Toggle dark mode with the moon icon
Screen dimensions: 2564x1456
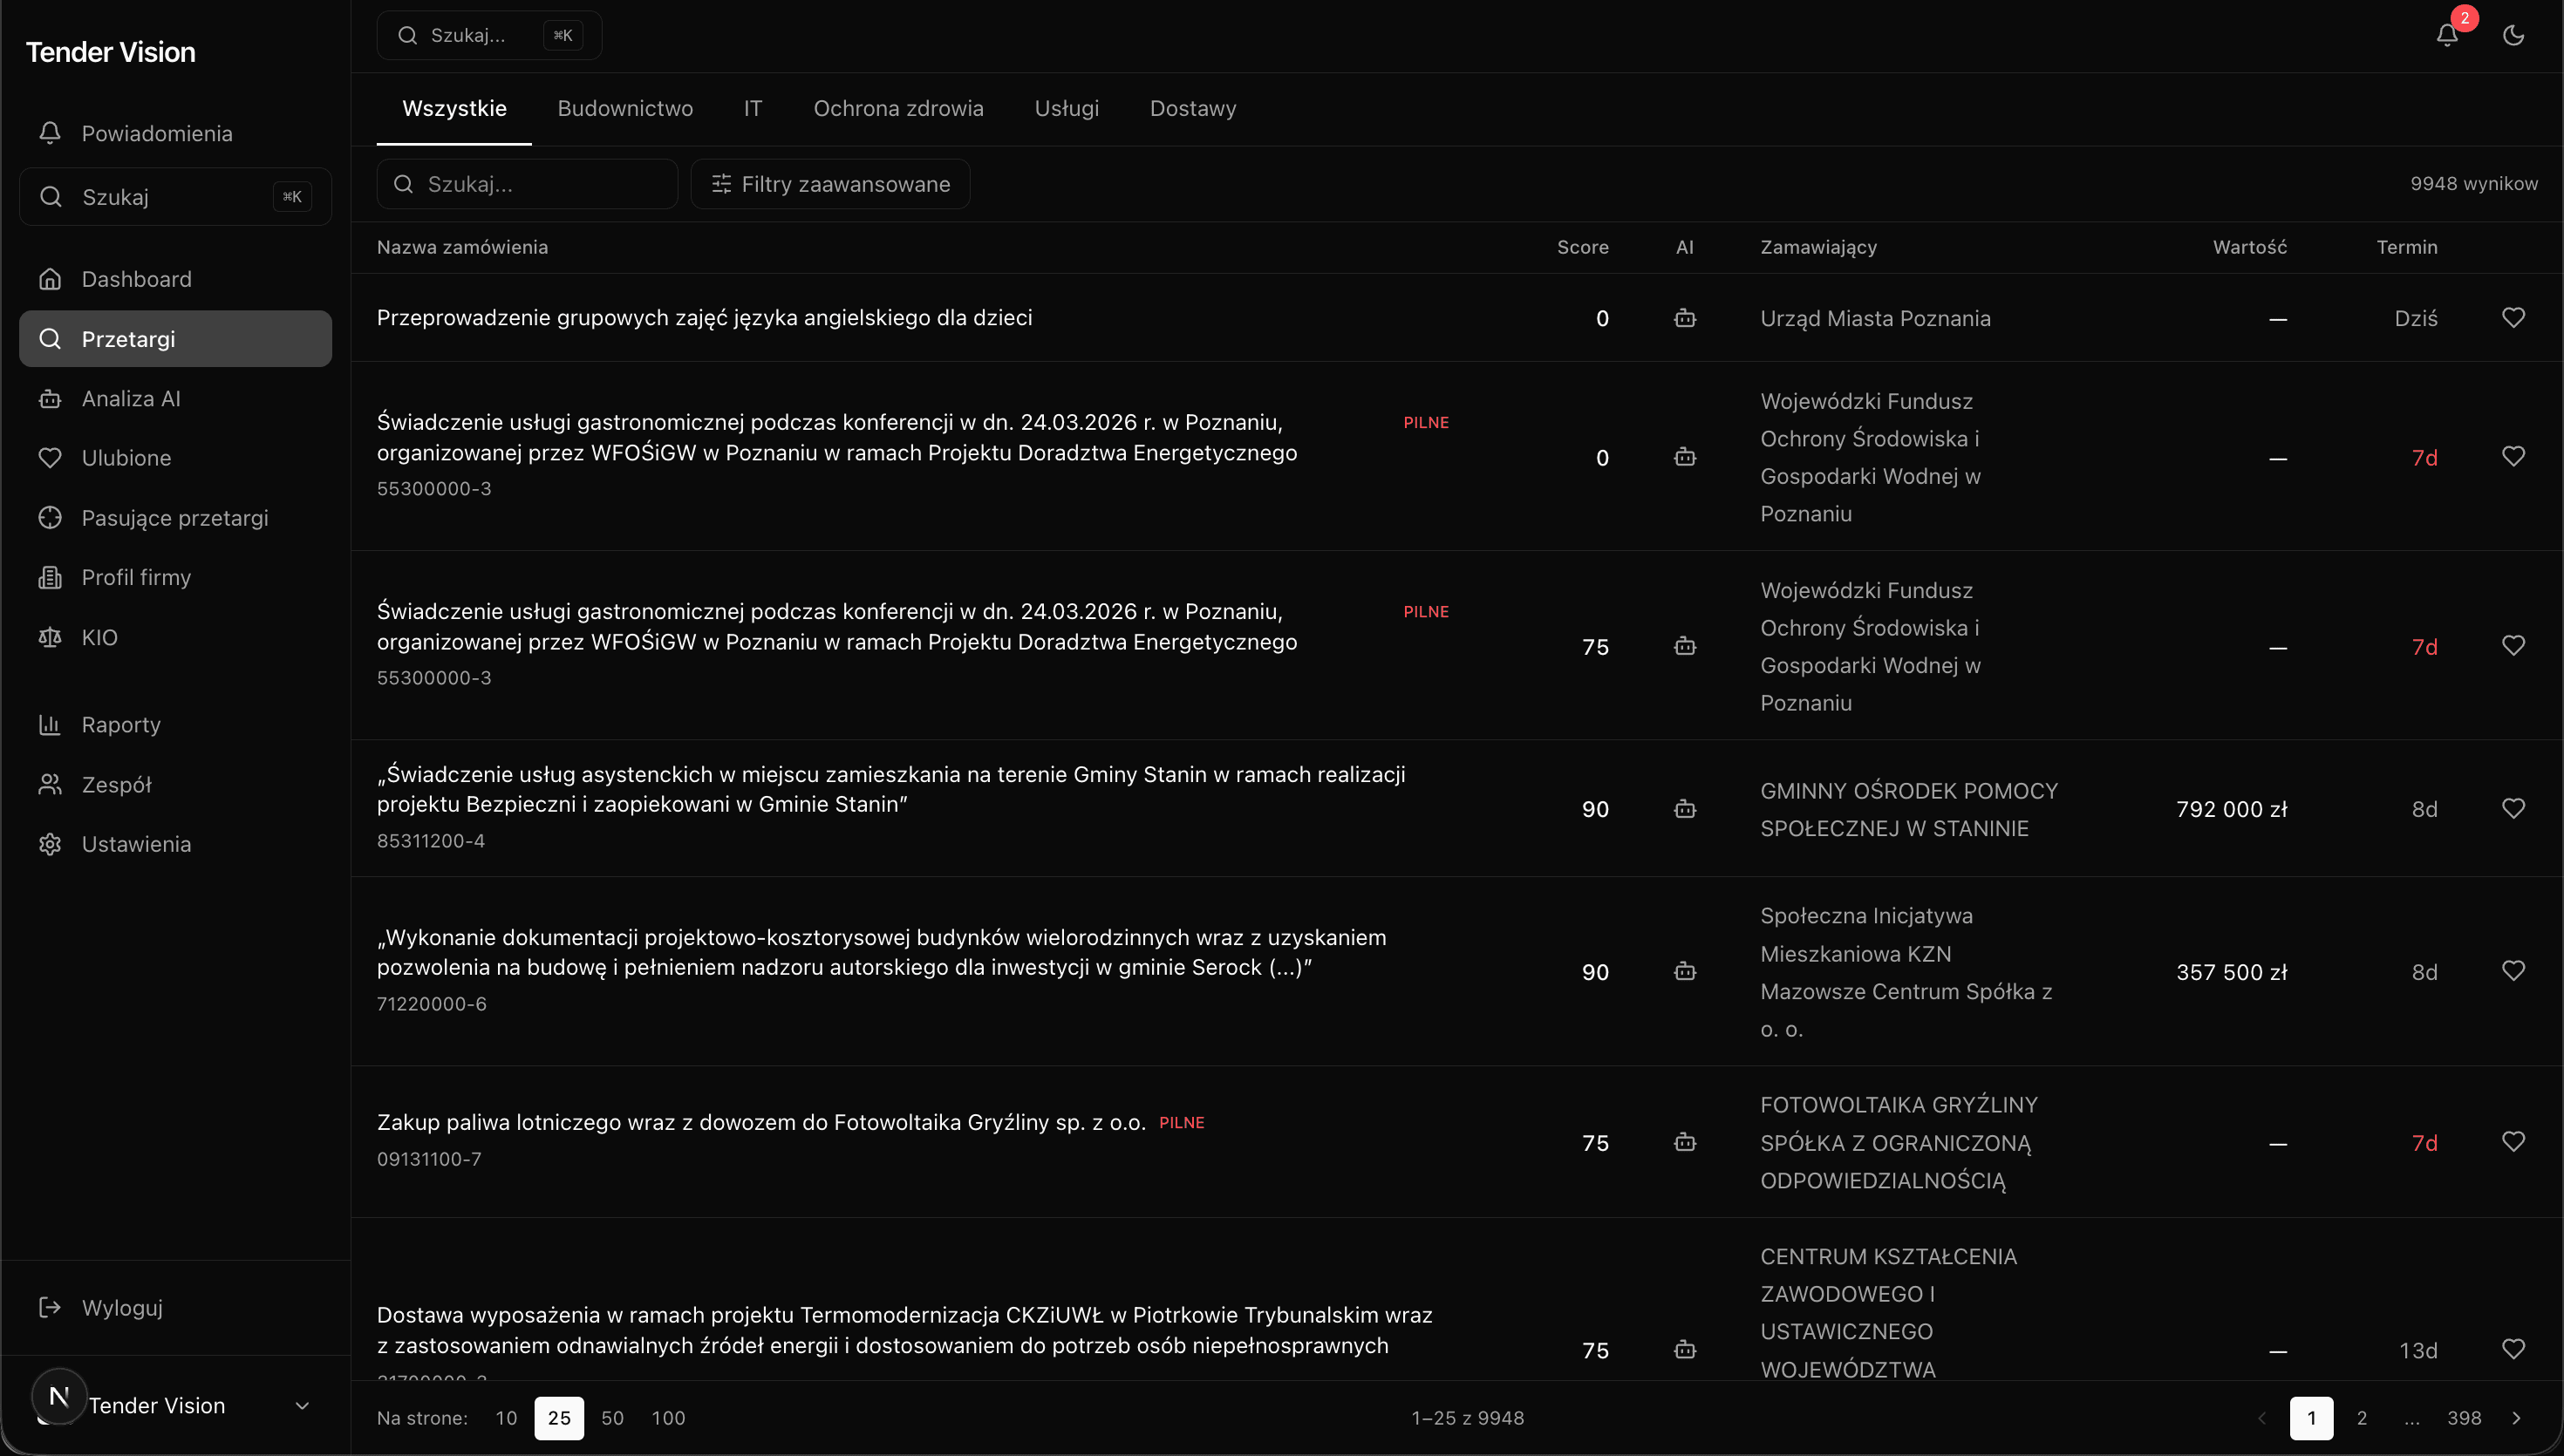click(x=2513, y=35)
